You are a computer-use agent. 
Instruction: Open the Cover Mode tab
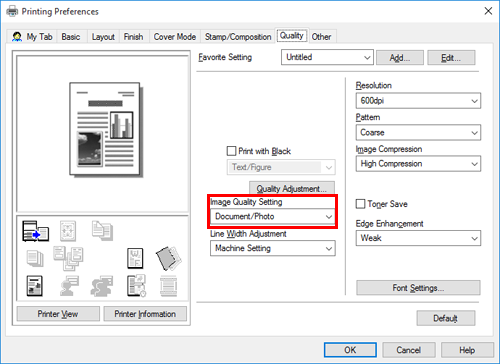click(175, 37)
